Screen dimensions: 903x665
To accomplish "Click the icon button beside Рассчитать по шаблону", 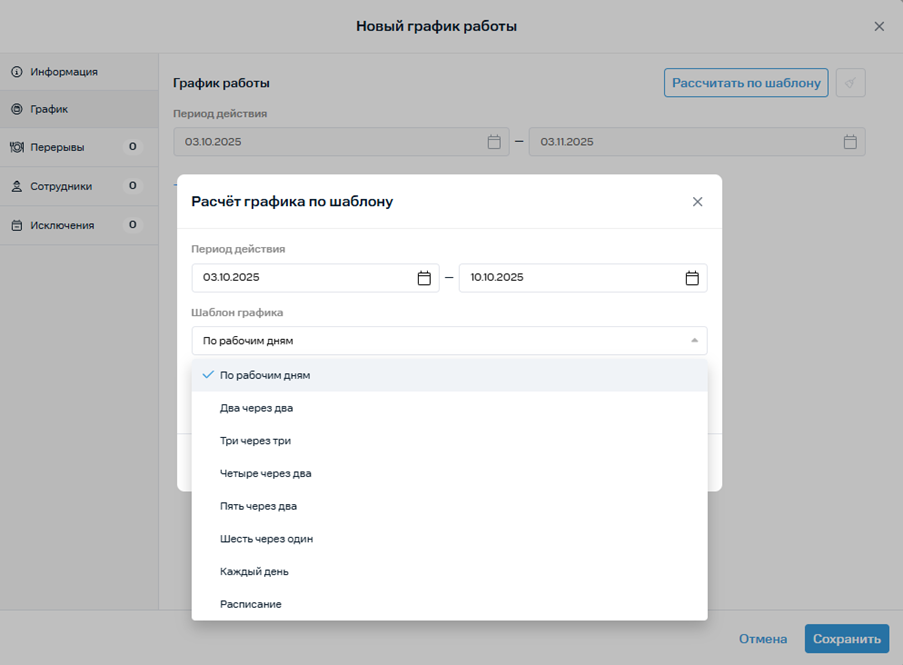I will point(850,83).
